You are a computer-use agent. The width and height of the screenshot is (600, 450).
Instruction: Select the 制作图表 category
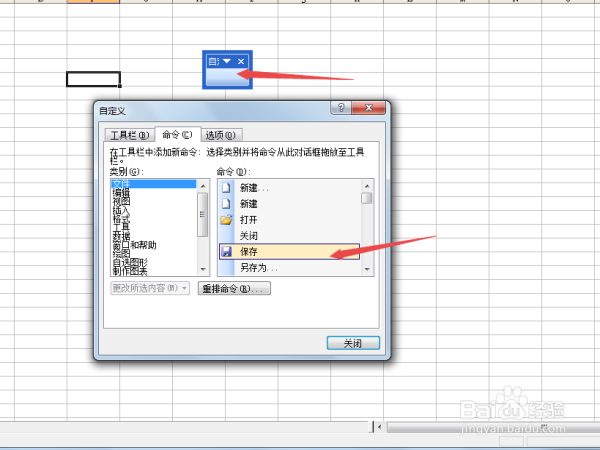(x=153, y=271)
